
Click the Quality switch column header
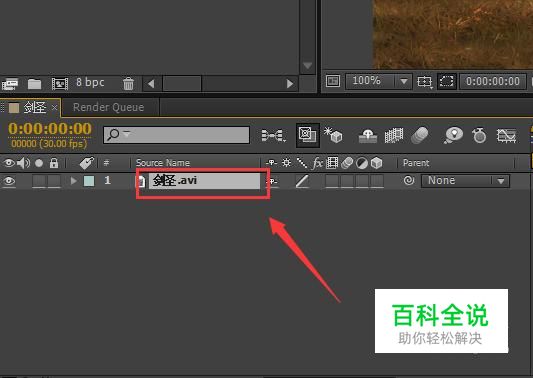coord(302,163)
